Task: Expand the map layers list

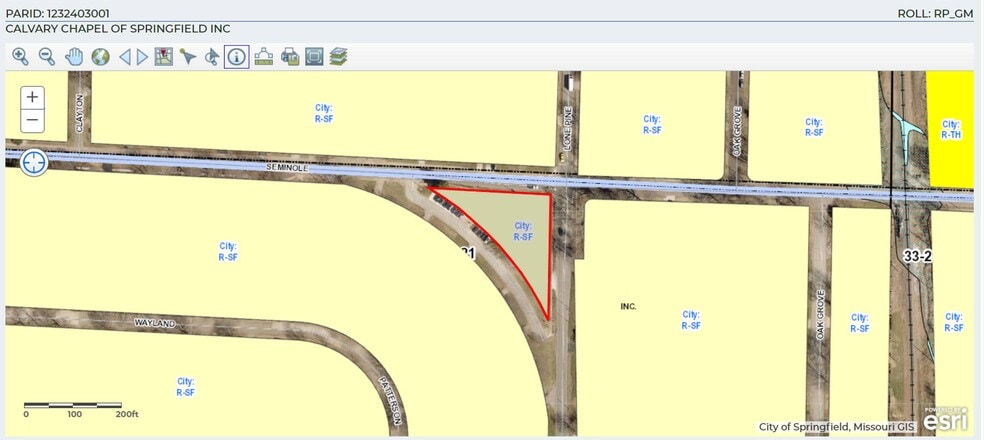Action: pos(338,57)
